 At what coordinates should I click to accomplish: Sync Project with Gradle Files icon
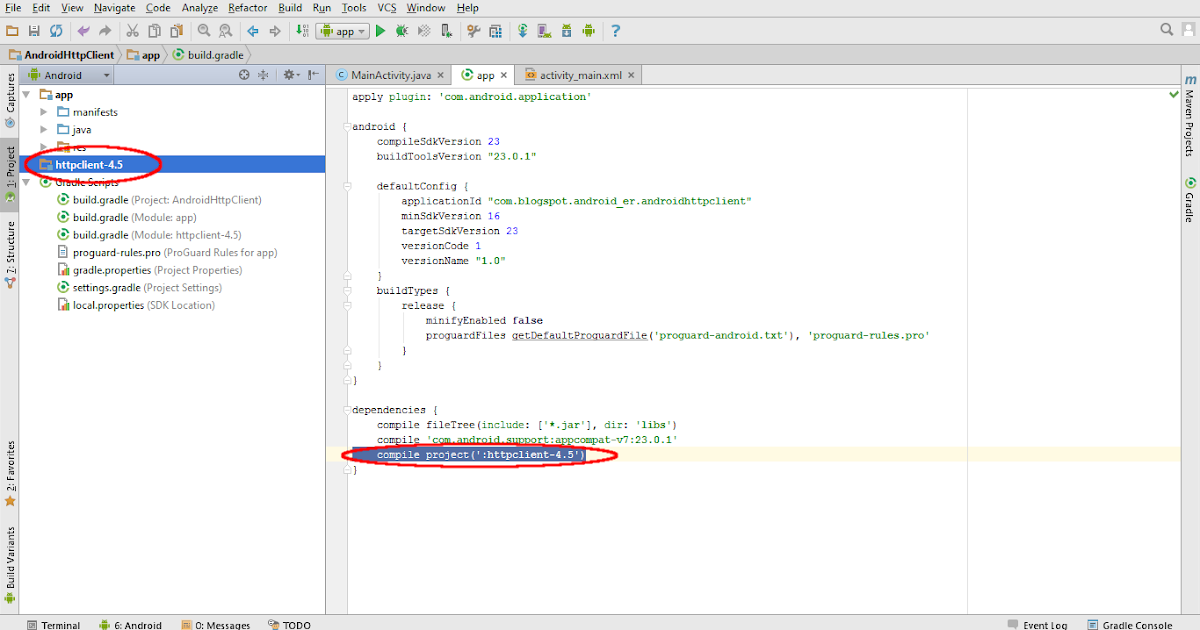coord(522,31)
